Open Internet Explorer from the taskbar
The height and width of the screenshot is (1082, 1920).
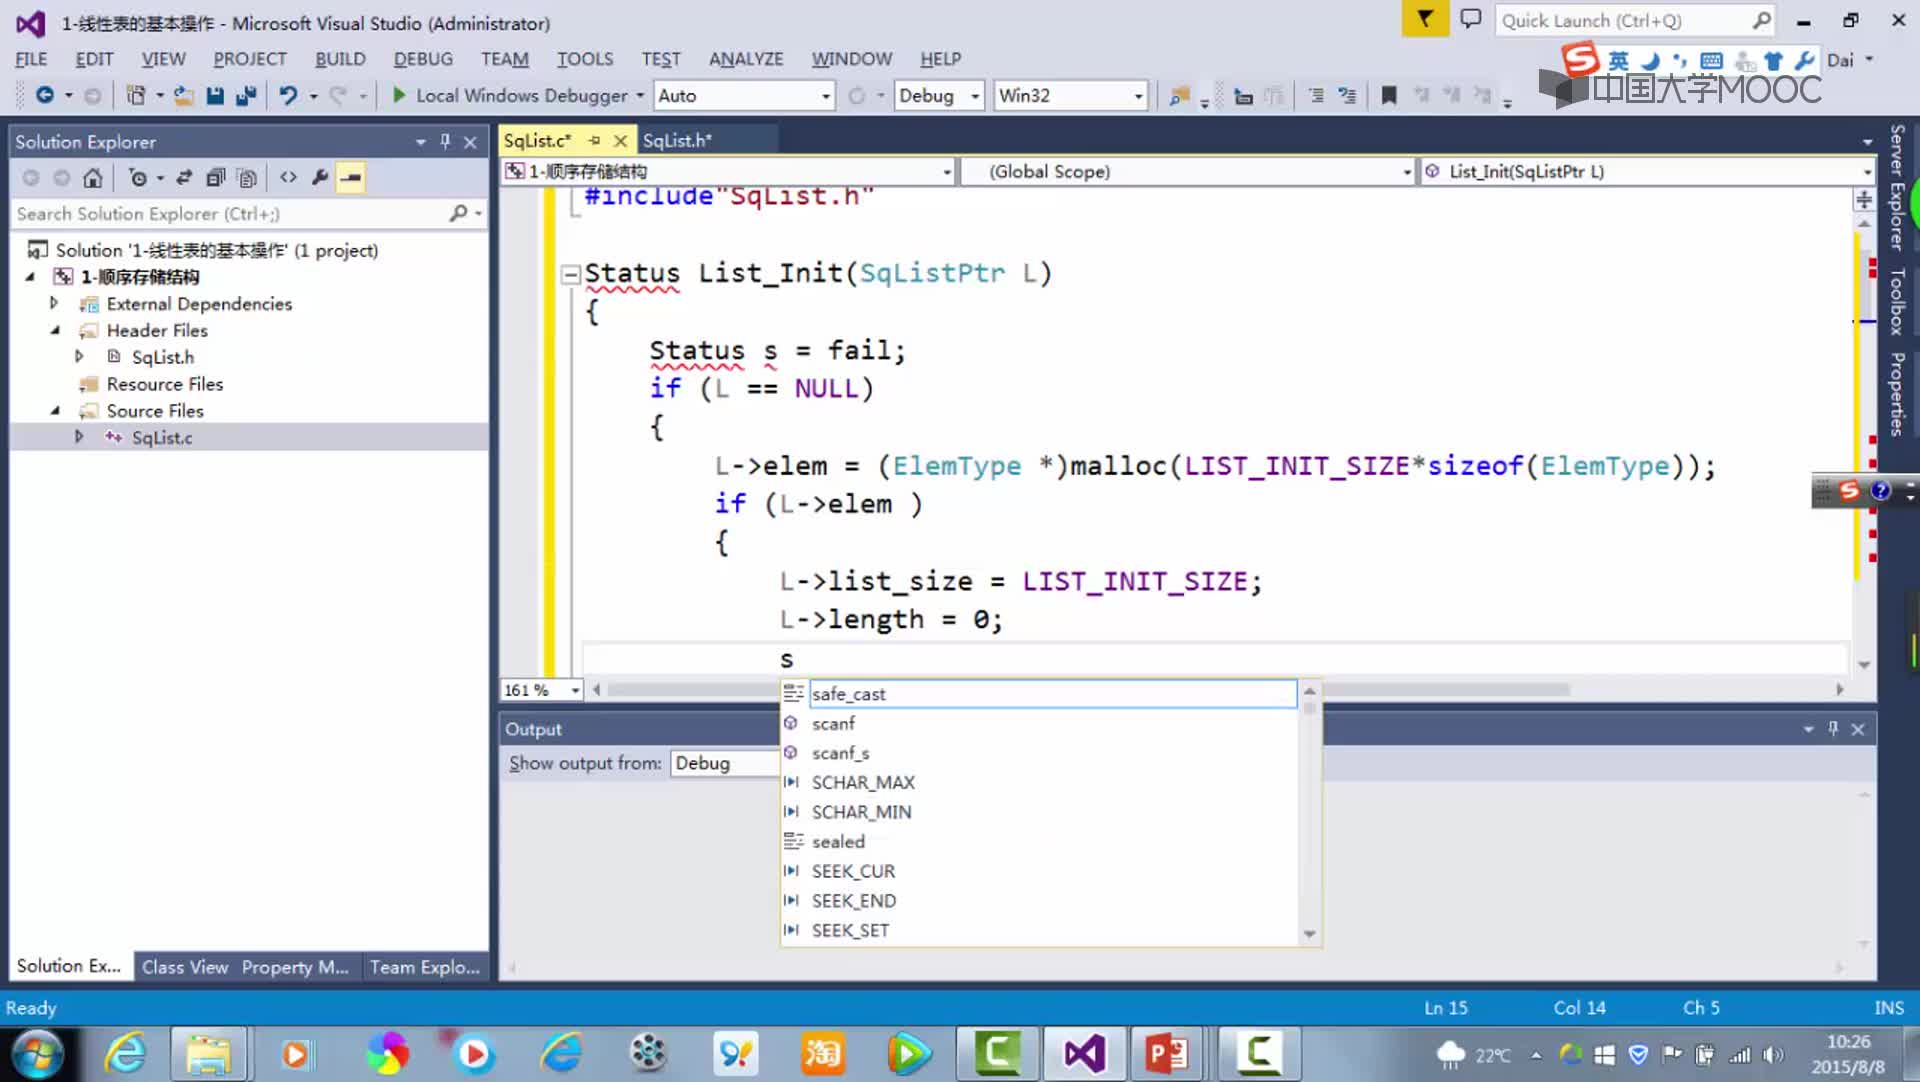point(126,1054)
